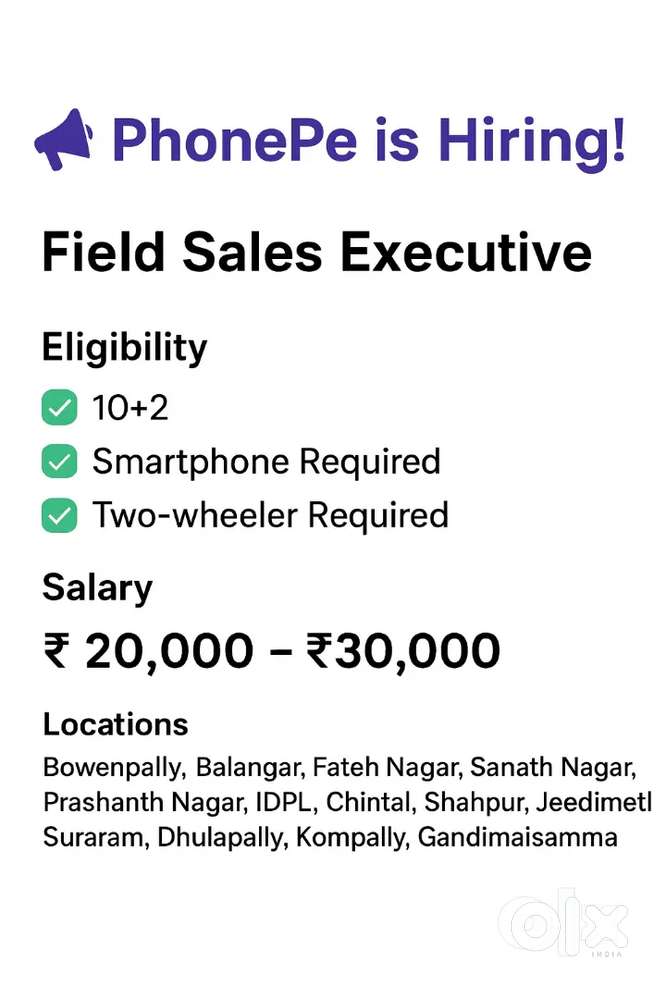Select the Bowenpally location name
The width and height of the screenshot is (666, 999).
click(113, 769)
